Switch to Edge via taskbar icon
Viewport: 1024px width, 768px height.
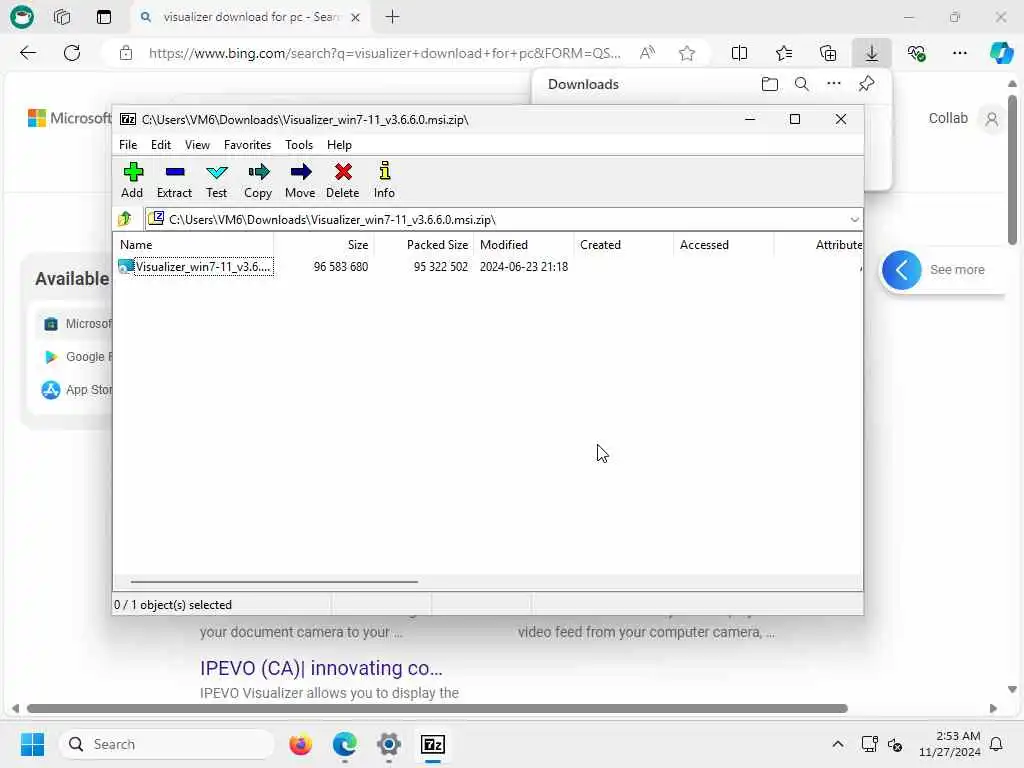pos(345,744)
